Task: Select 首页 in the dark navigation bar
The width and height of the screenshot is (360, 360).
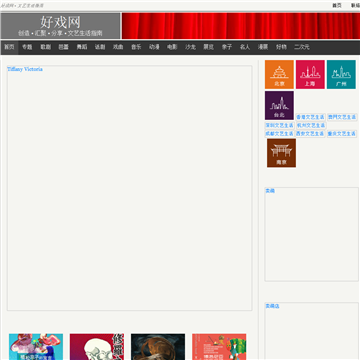Action: click(9, 47)
